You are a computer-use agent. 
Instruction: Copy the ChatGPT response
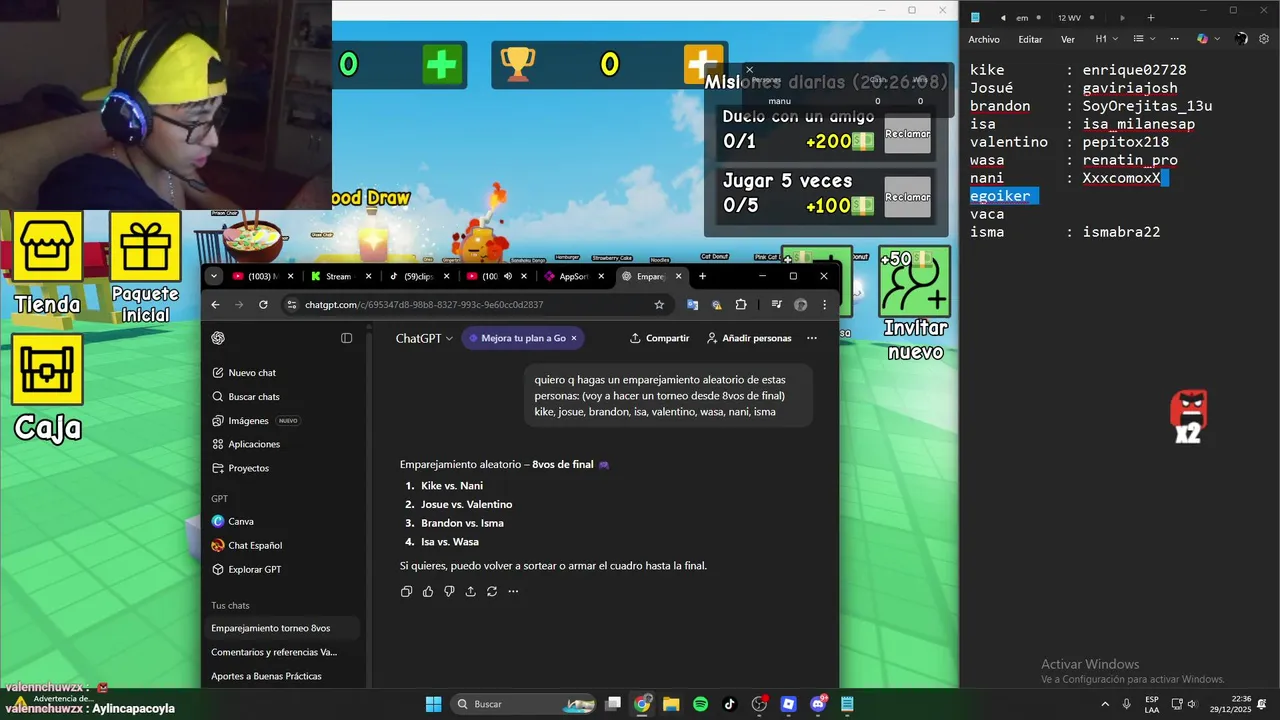(x=406, y=591)
